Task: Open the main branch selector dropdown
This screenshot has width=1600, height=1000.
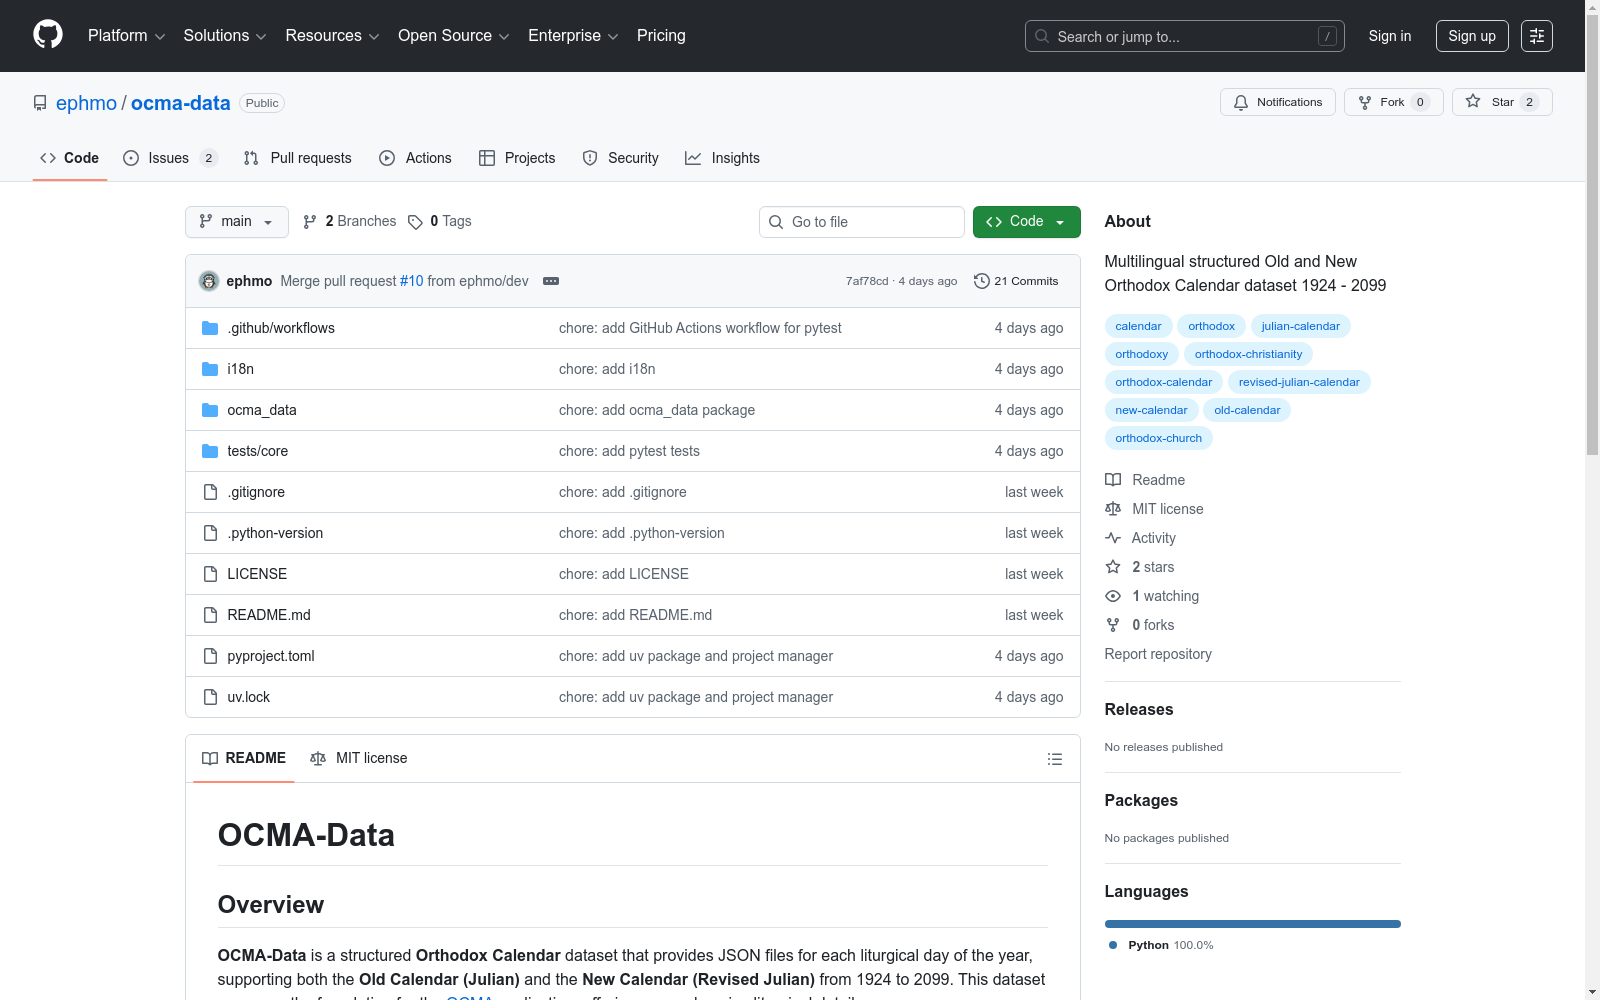Action: pyautogui.click(x=237, y=222)
